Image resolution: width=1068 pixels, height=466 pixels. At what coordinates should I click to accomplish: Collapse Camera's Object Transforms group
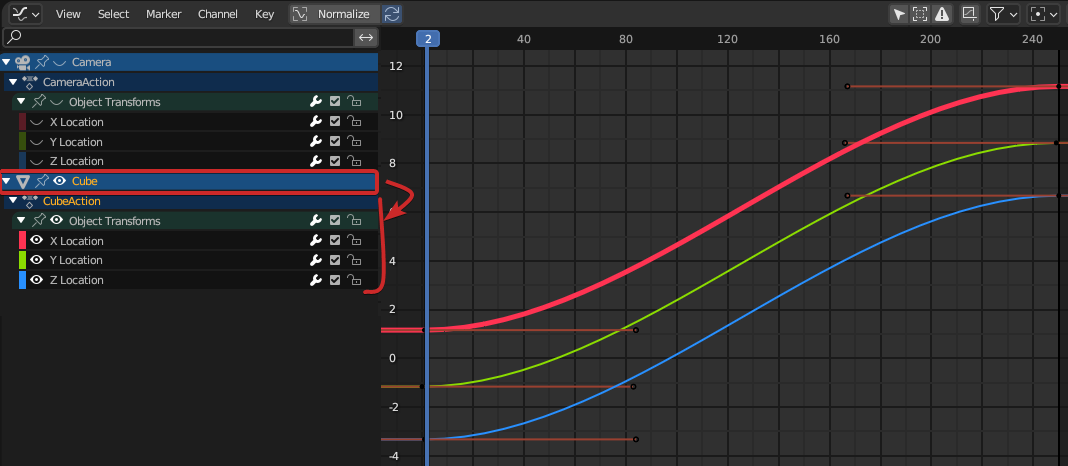(20, 102)
